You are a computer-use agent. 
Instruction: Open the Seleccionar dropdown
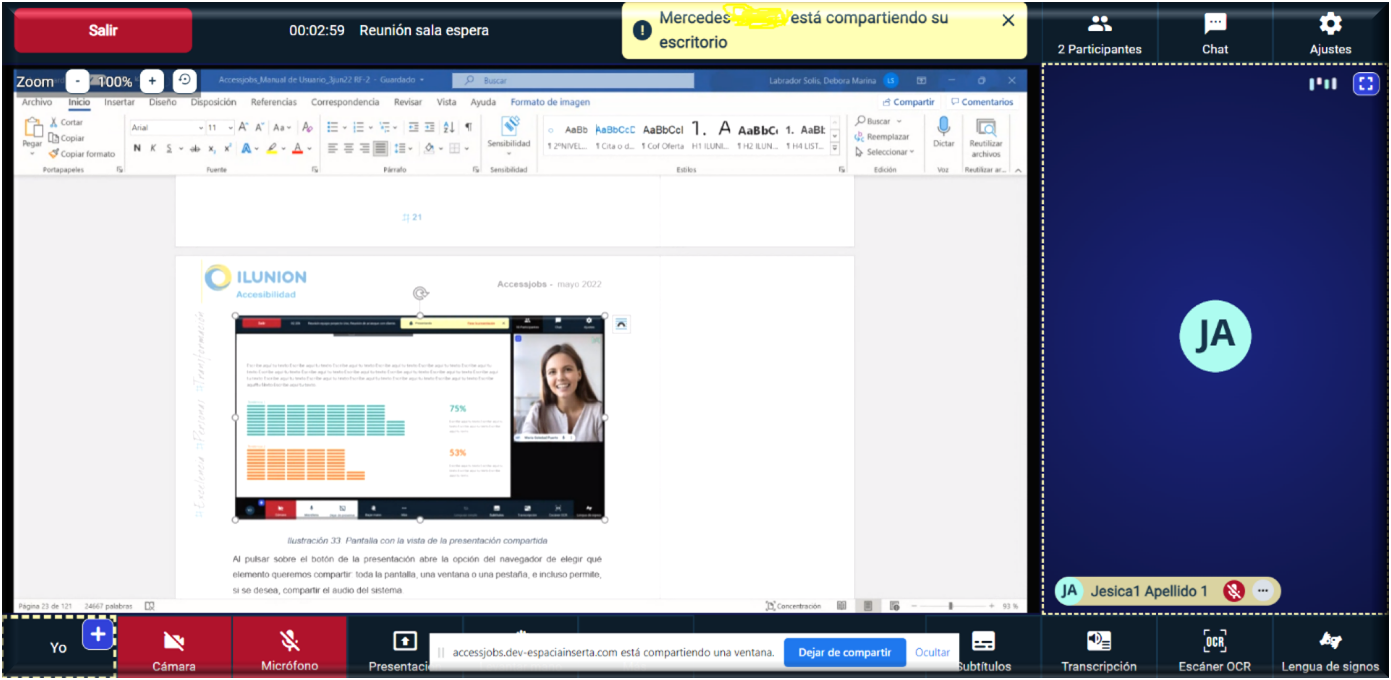coord(884,152)
